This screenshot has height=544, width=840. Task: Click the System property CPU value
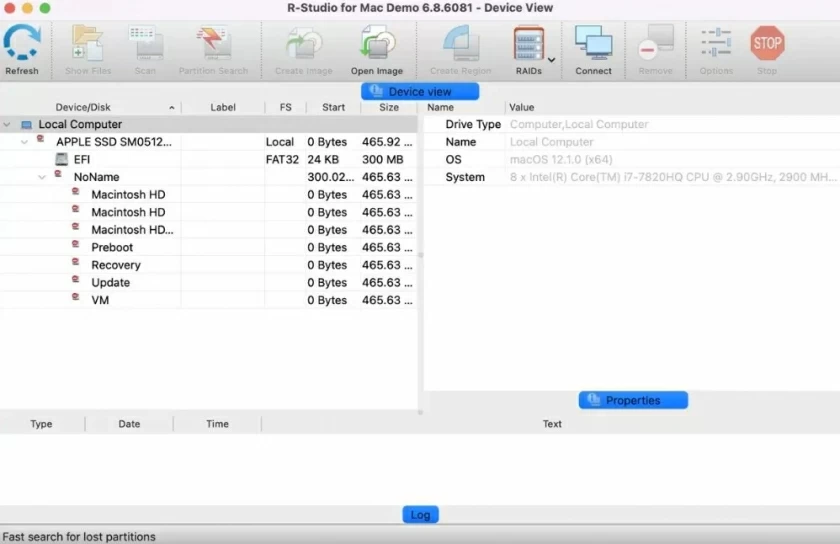pos(673,177)
